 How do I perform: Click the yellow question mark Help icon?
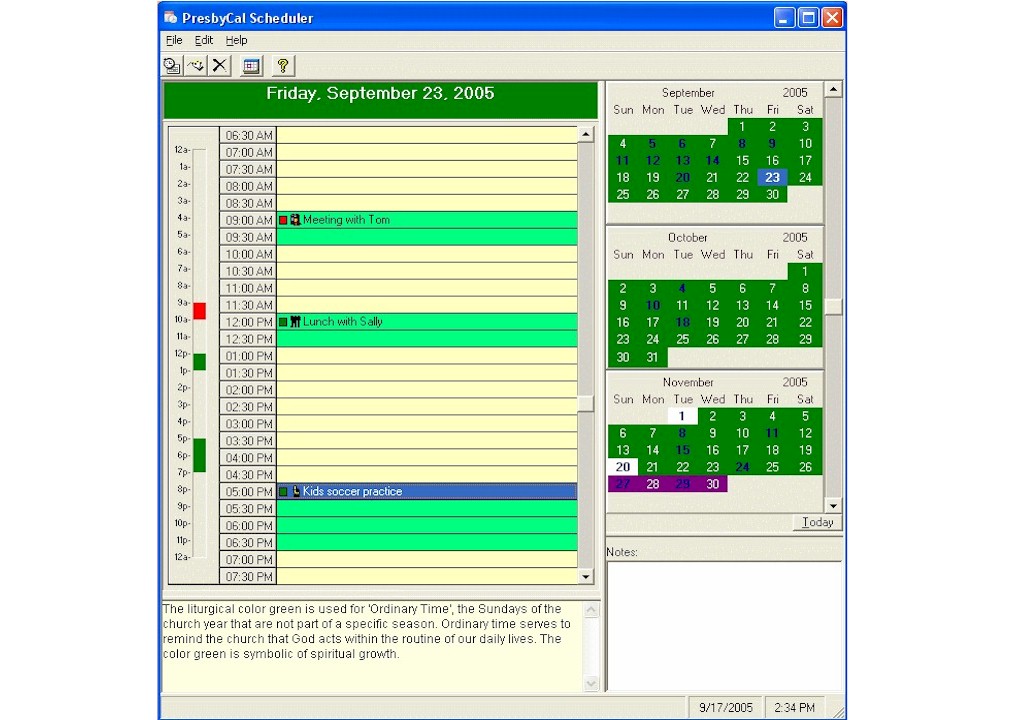(x=283, y=66)
